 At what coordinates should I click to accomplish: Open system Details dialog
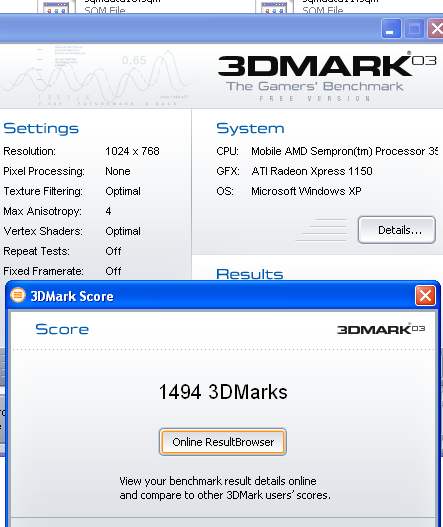click(x=397, y=230)
